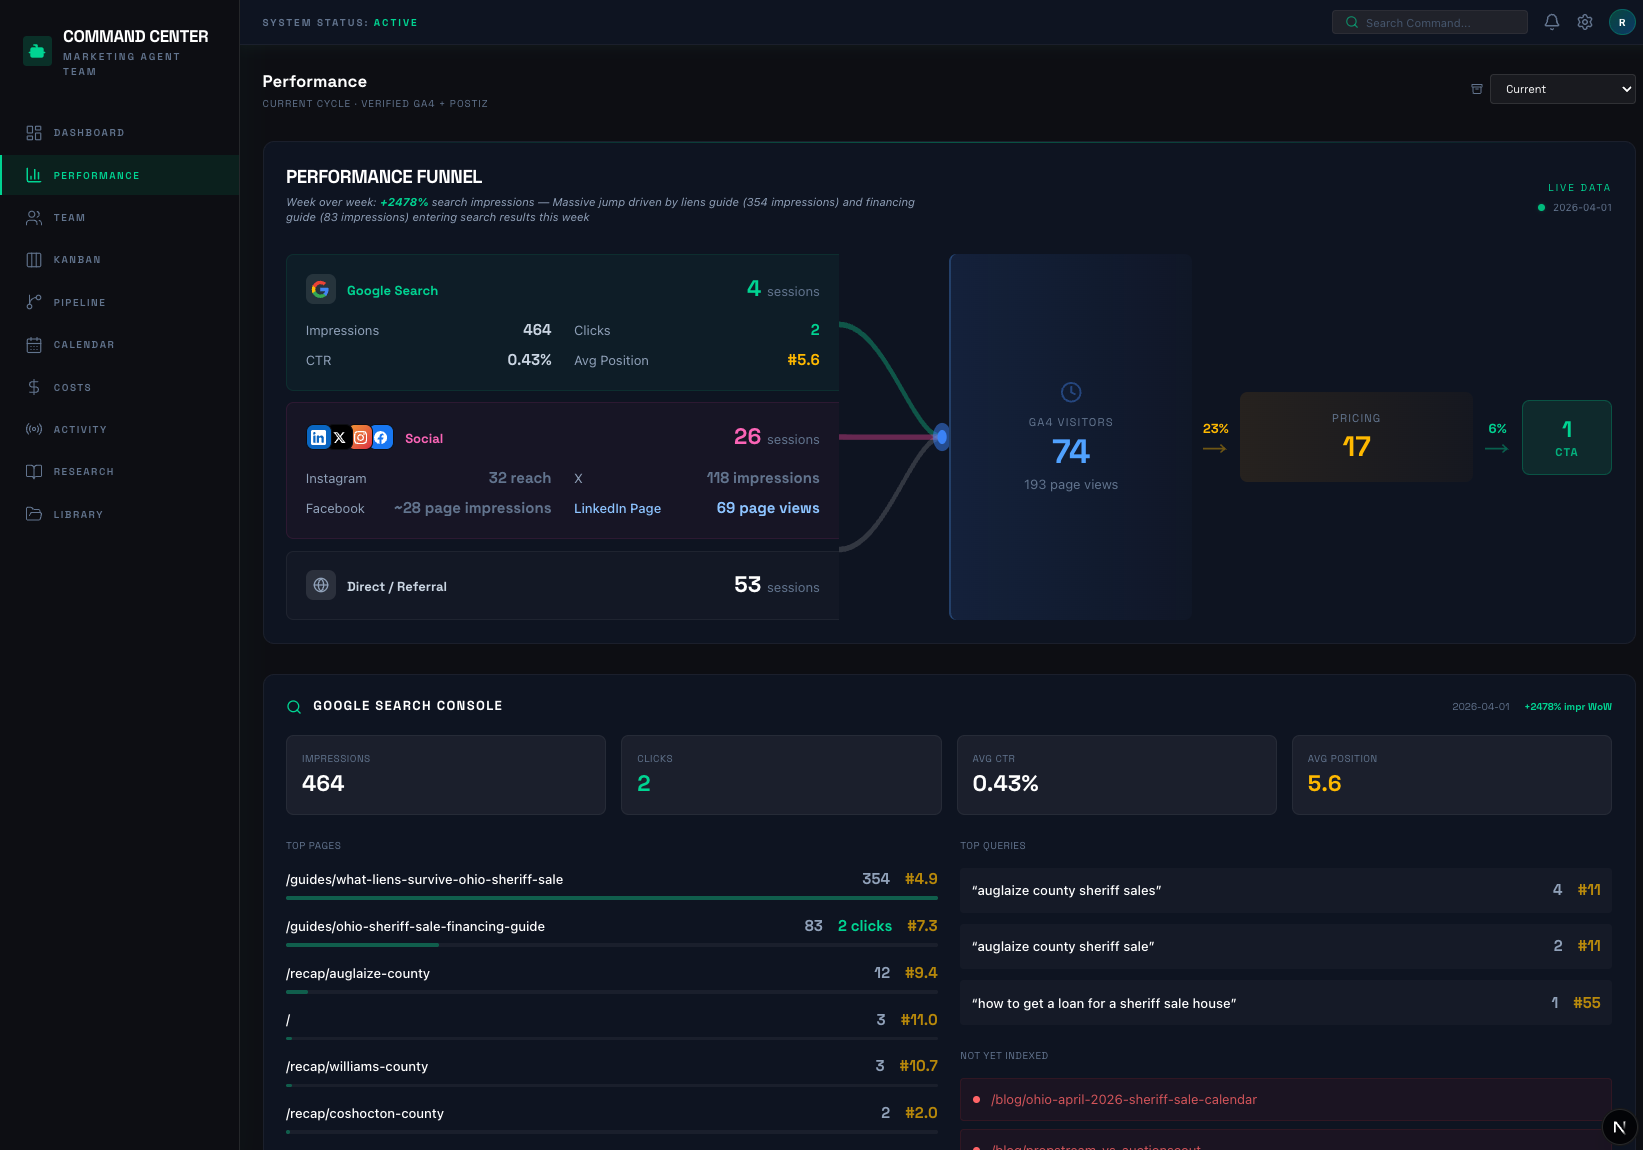Click the ohio-april-2026-sheriff-sale-calendar blog link
The width and height of the screenshot is (1643, 1150).
[x=1123, y=1100]
